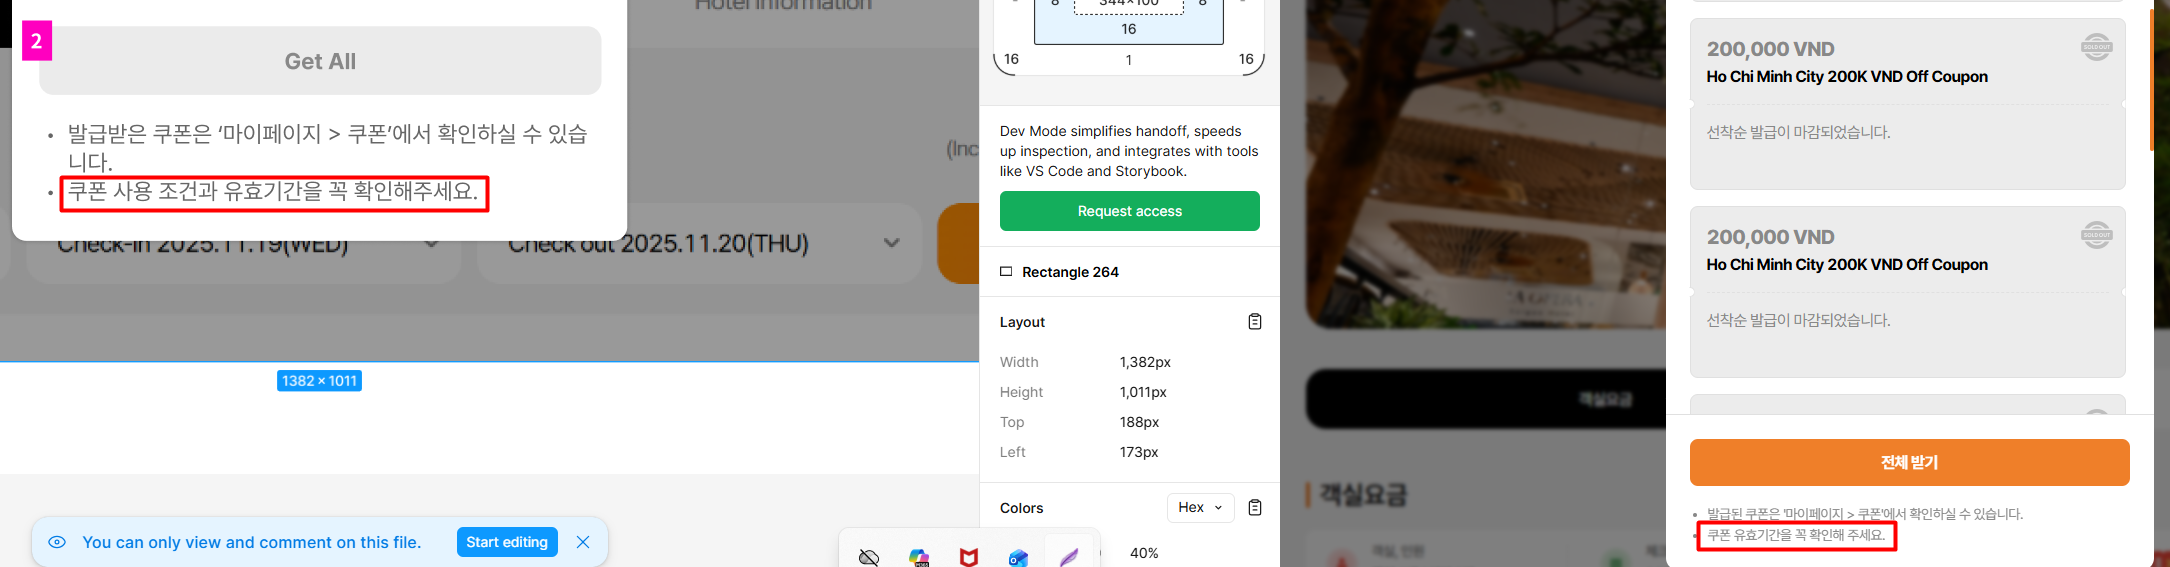The width and height of the screenshot is (2170, 567).
Task: Expand the Check-in date dropdown
Action: pyautogui.click(x=431, y=243)
